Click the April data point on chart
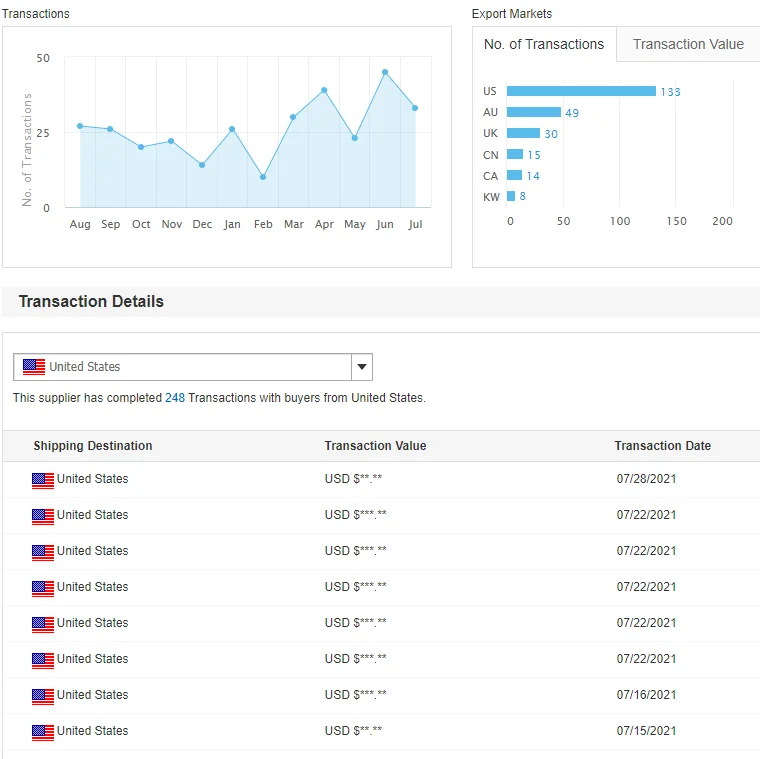 tap(324, 90)
